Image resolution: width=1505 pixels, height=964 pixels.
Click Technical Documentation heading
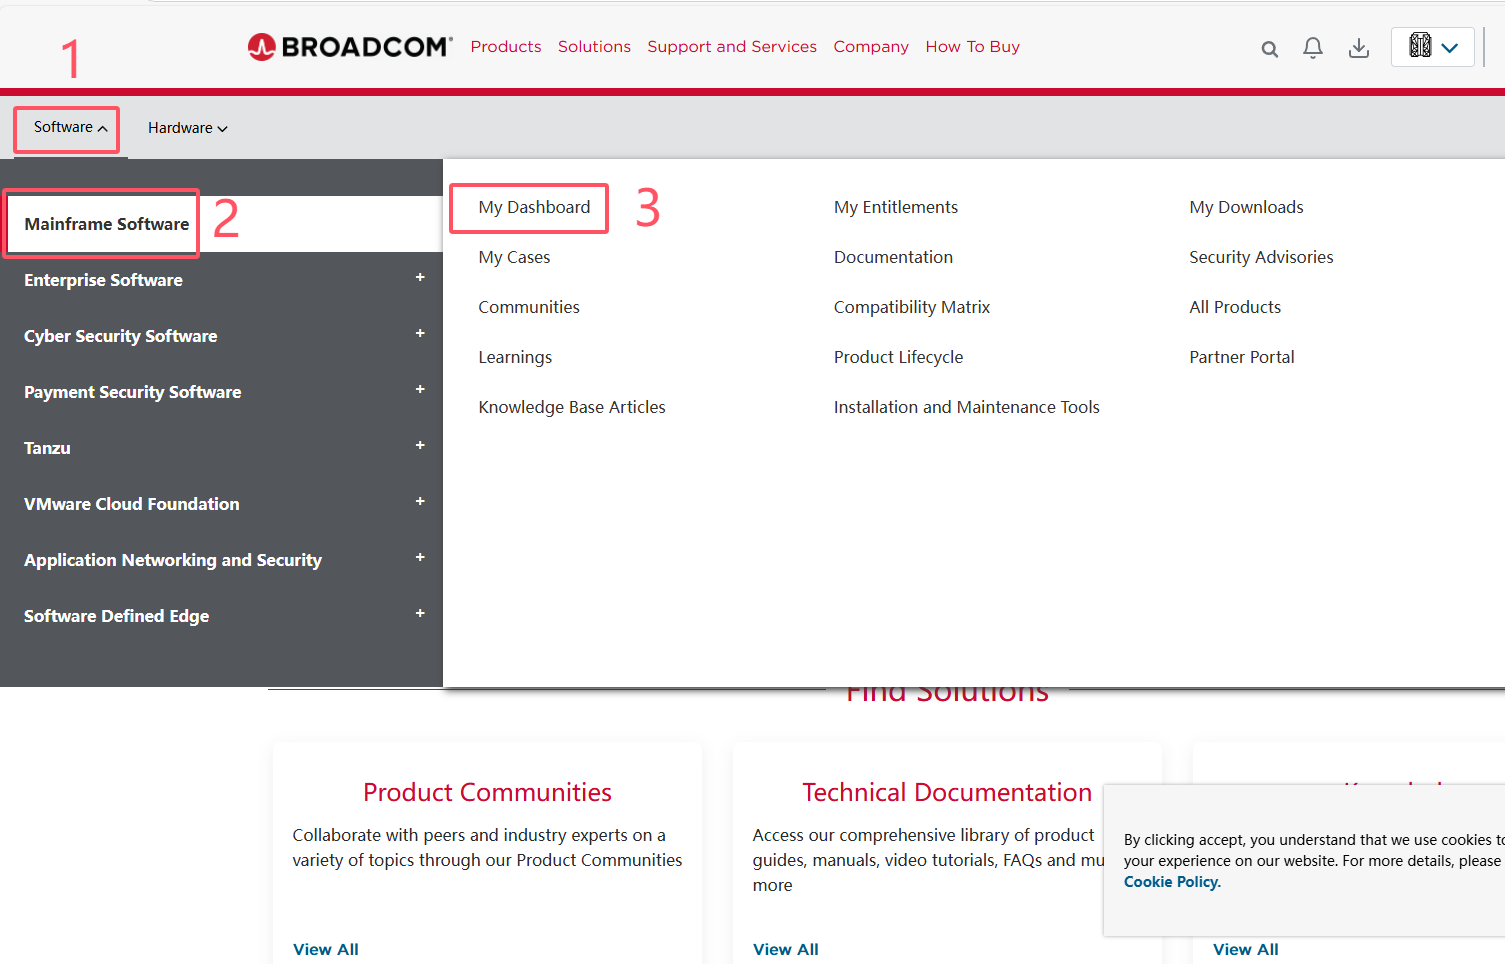click(947, 792)
